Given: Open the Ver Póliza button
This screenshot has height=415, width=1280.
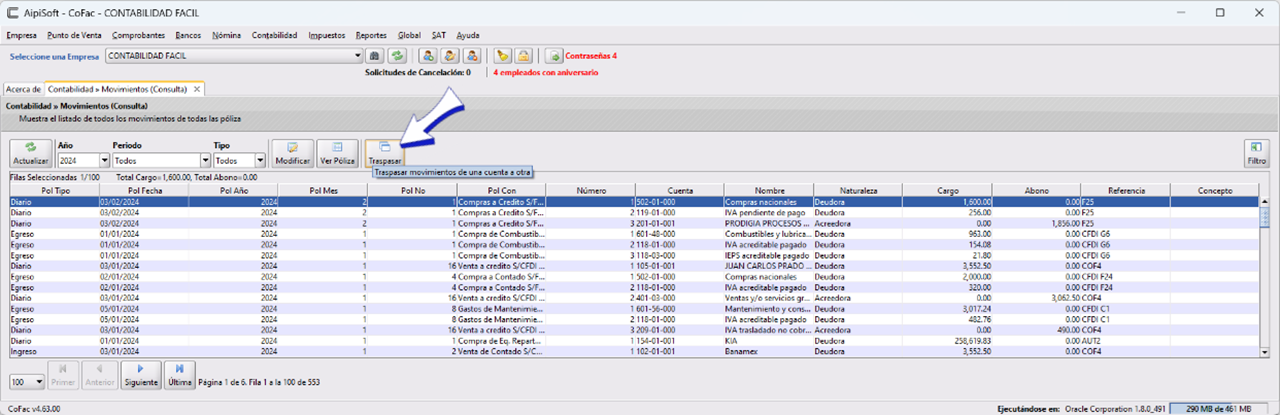Looking at the screenshot, I should click(337, 153).
